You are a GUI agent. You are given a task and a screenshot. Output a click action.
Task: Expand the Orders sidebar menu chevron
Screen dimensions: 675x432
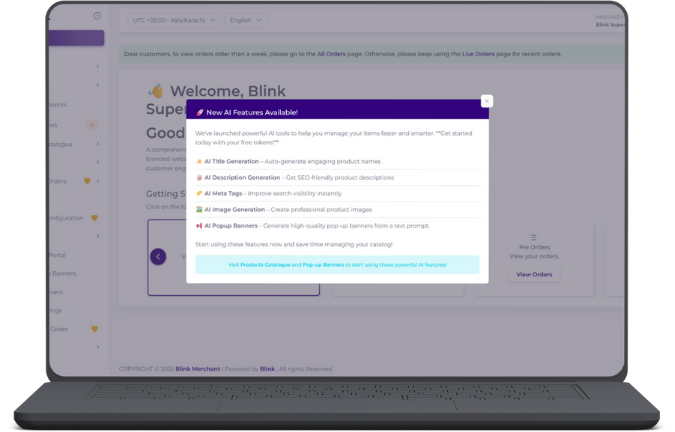click(x=98, y=181)
